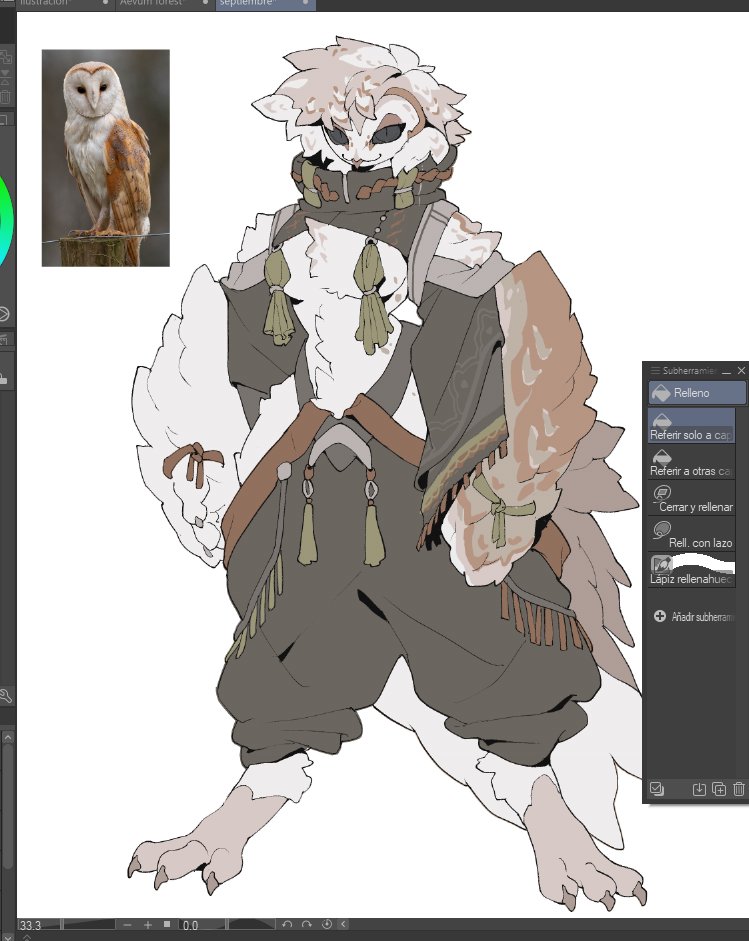Image resolution: width=749 pixels, height=941 pixels.
Task: Choose the Referir solo a capa subtool
Action: tap(691, 425)
